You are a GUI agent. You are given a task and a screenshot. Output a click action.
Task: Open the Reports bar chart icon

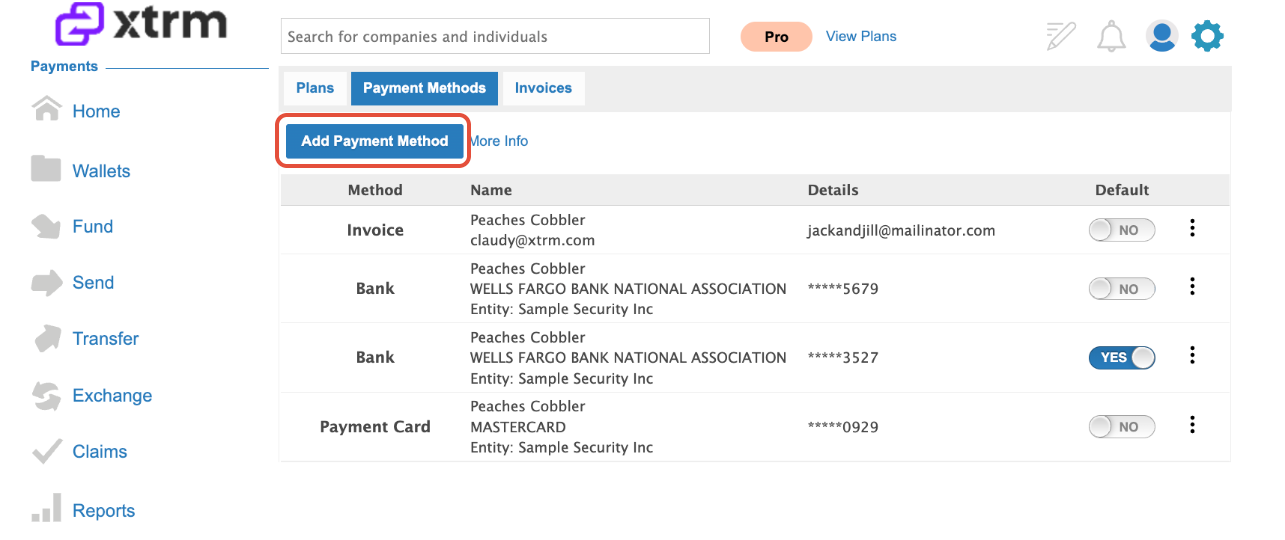[x=46, y=508]
